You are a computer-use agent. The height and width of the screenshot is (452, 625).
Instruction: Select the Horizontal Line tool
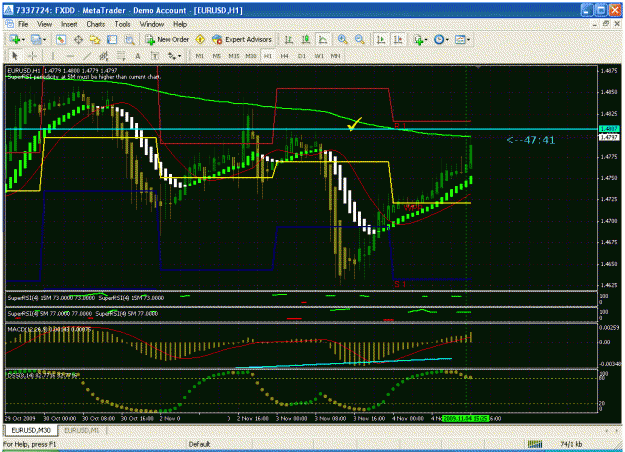[x=70, y=56]
